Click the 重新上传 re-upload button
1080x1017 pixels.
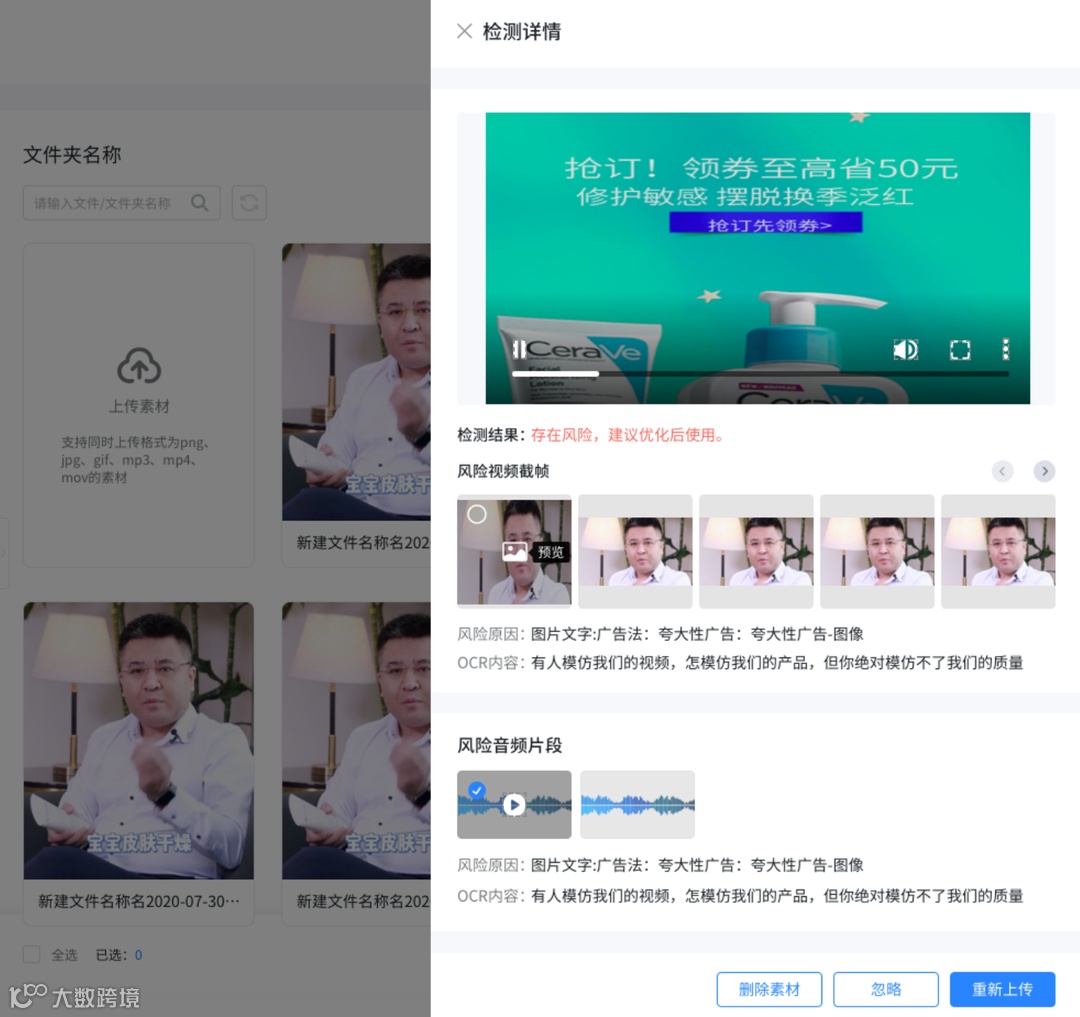tap(1002, 989)
